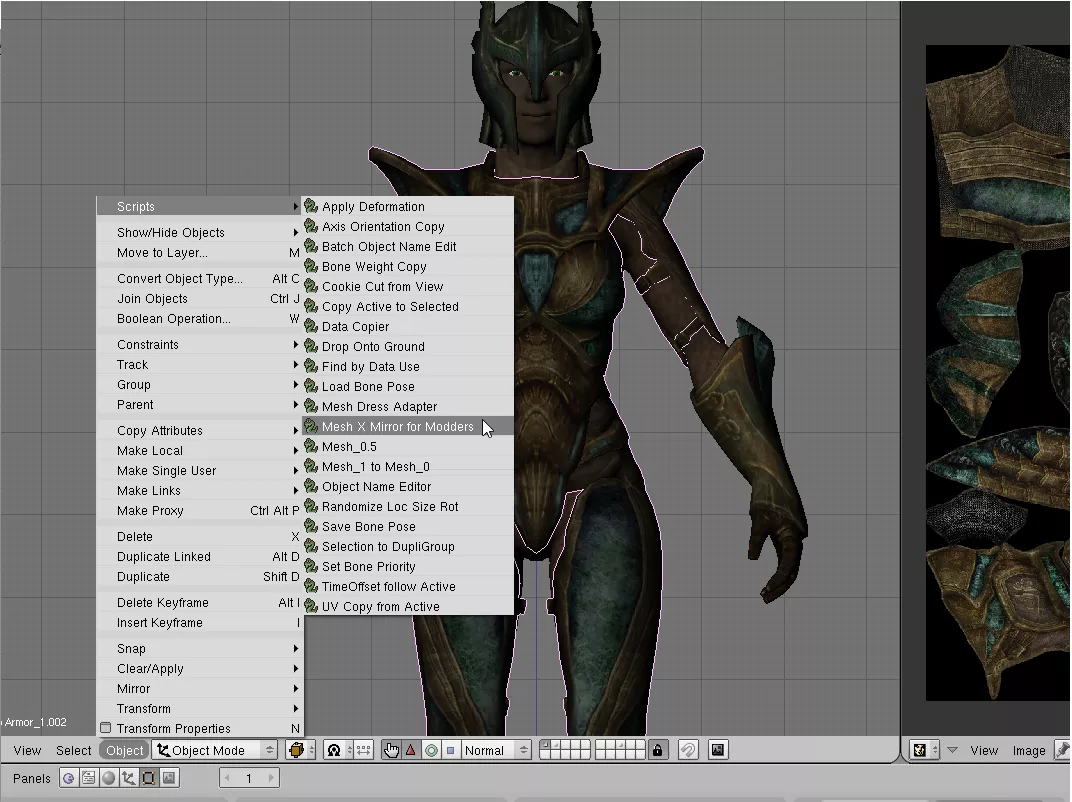Open the UV editor Image menu

[x=1028, y=750]
